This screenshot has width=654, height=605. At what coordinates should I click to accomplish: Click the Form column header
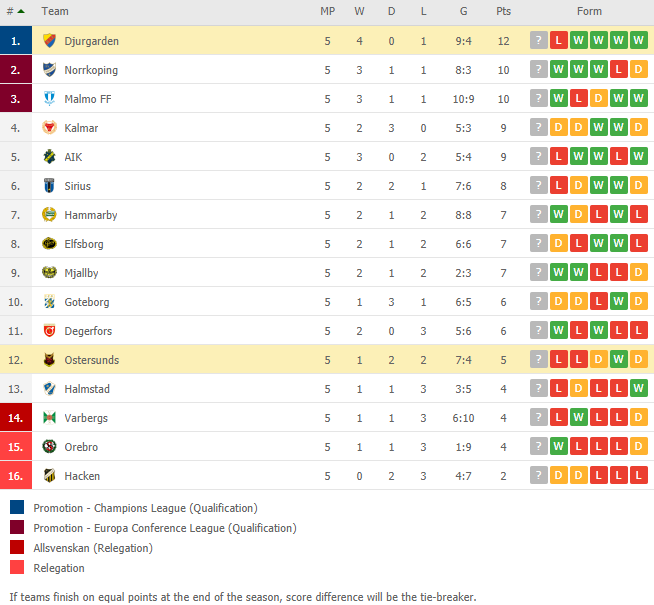(589, 11)
